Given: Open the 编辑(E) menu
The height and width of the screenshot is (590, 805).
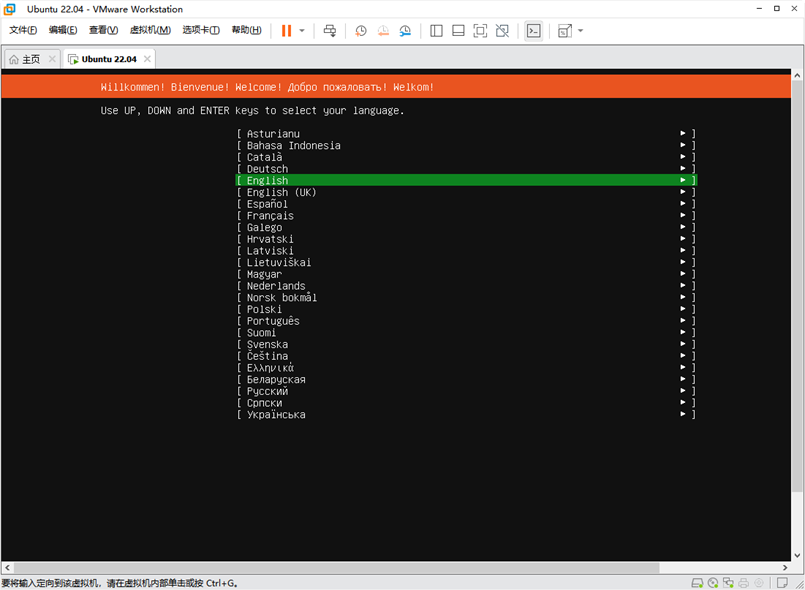Looking at the screenshot, I should pos(63,30).
